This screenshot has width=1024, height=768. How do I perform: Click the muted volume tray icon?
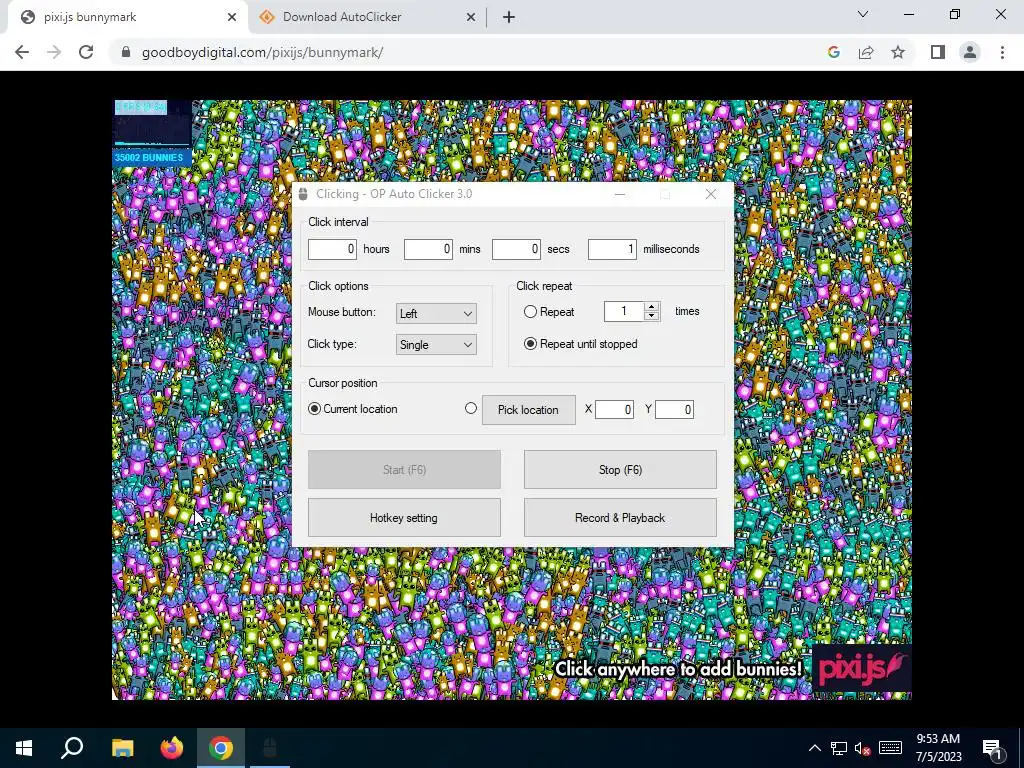tap(862, 748)
